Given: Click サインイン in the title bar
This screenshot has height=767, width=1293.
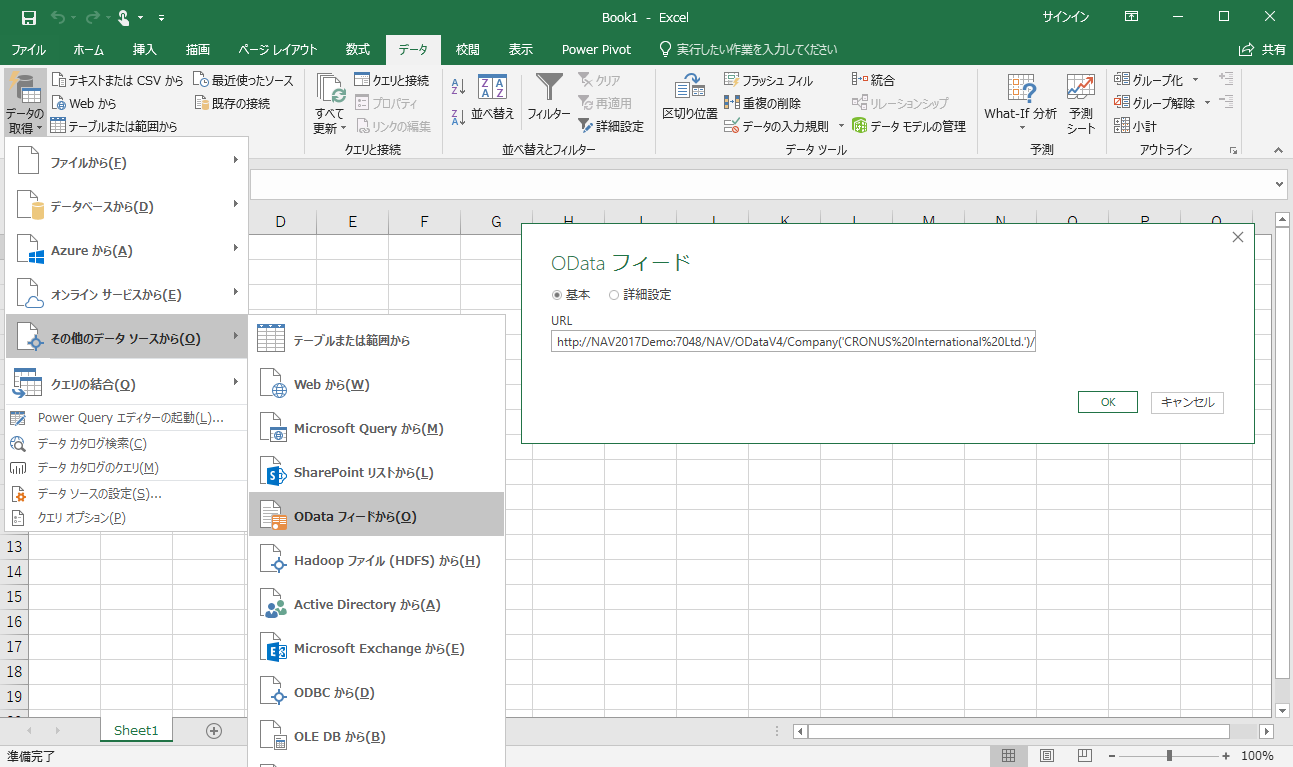Looking at the screenshot, I should click(x=1066, y=18).
